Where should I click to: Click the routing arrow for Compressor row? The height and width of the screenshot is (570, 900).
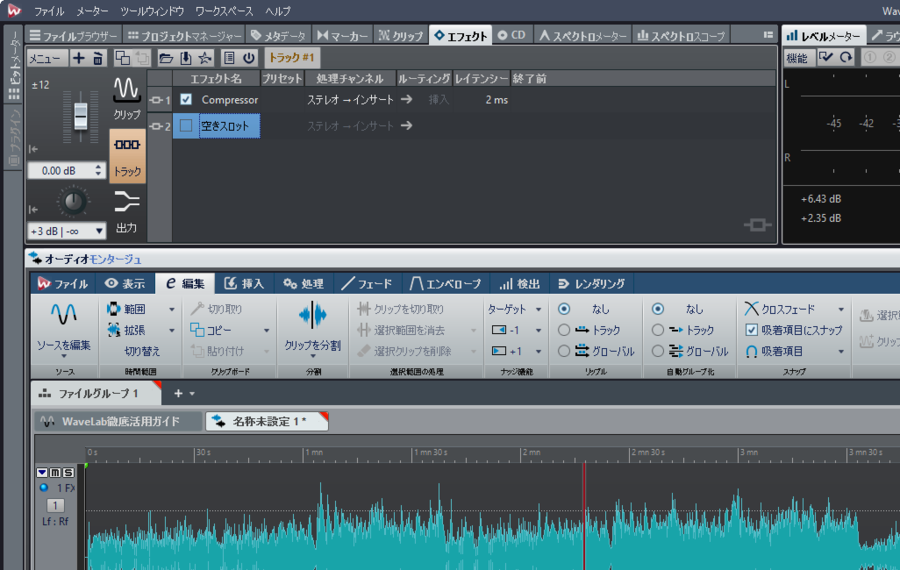point(406,99)
